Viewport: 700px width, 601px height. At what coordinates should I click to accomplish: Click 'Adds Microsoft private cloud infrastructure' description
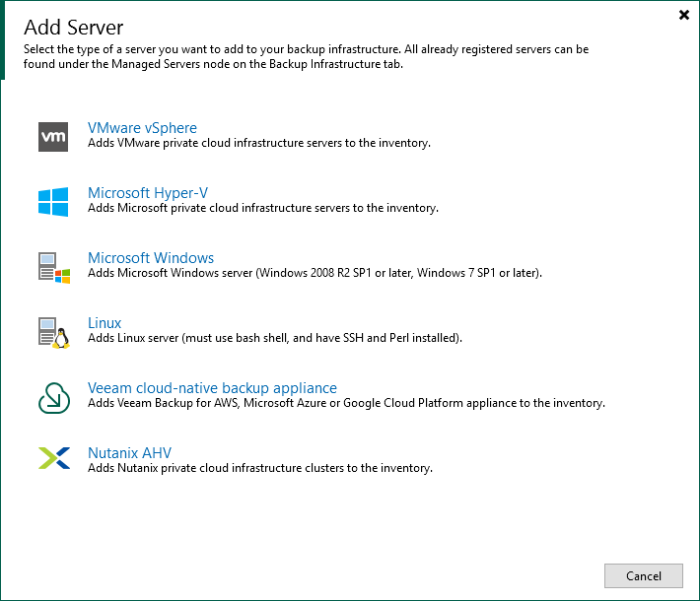pos(263,208)
